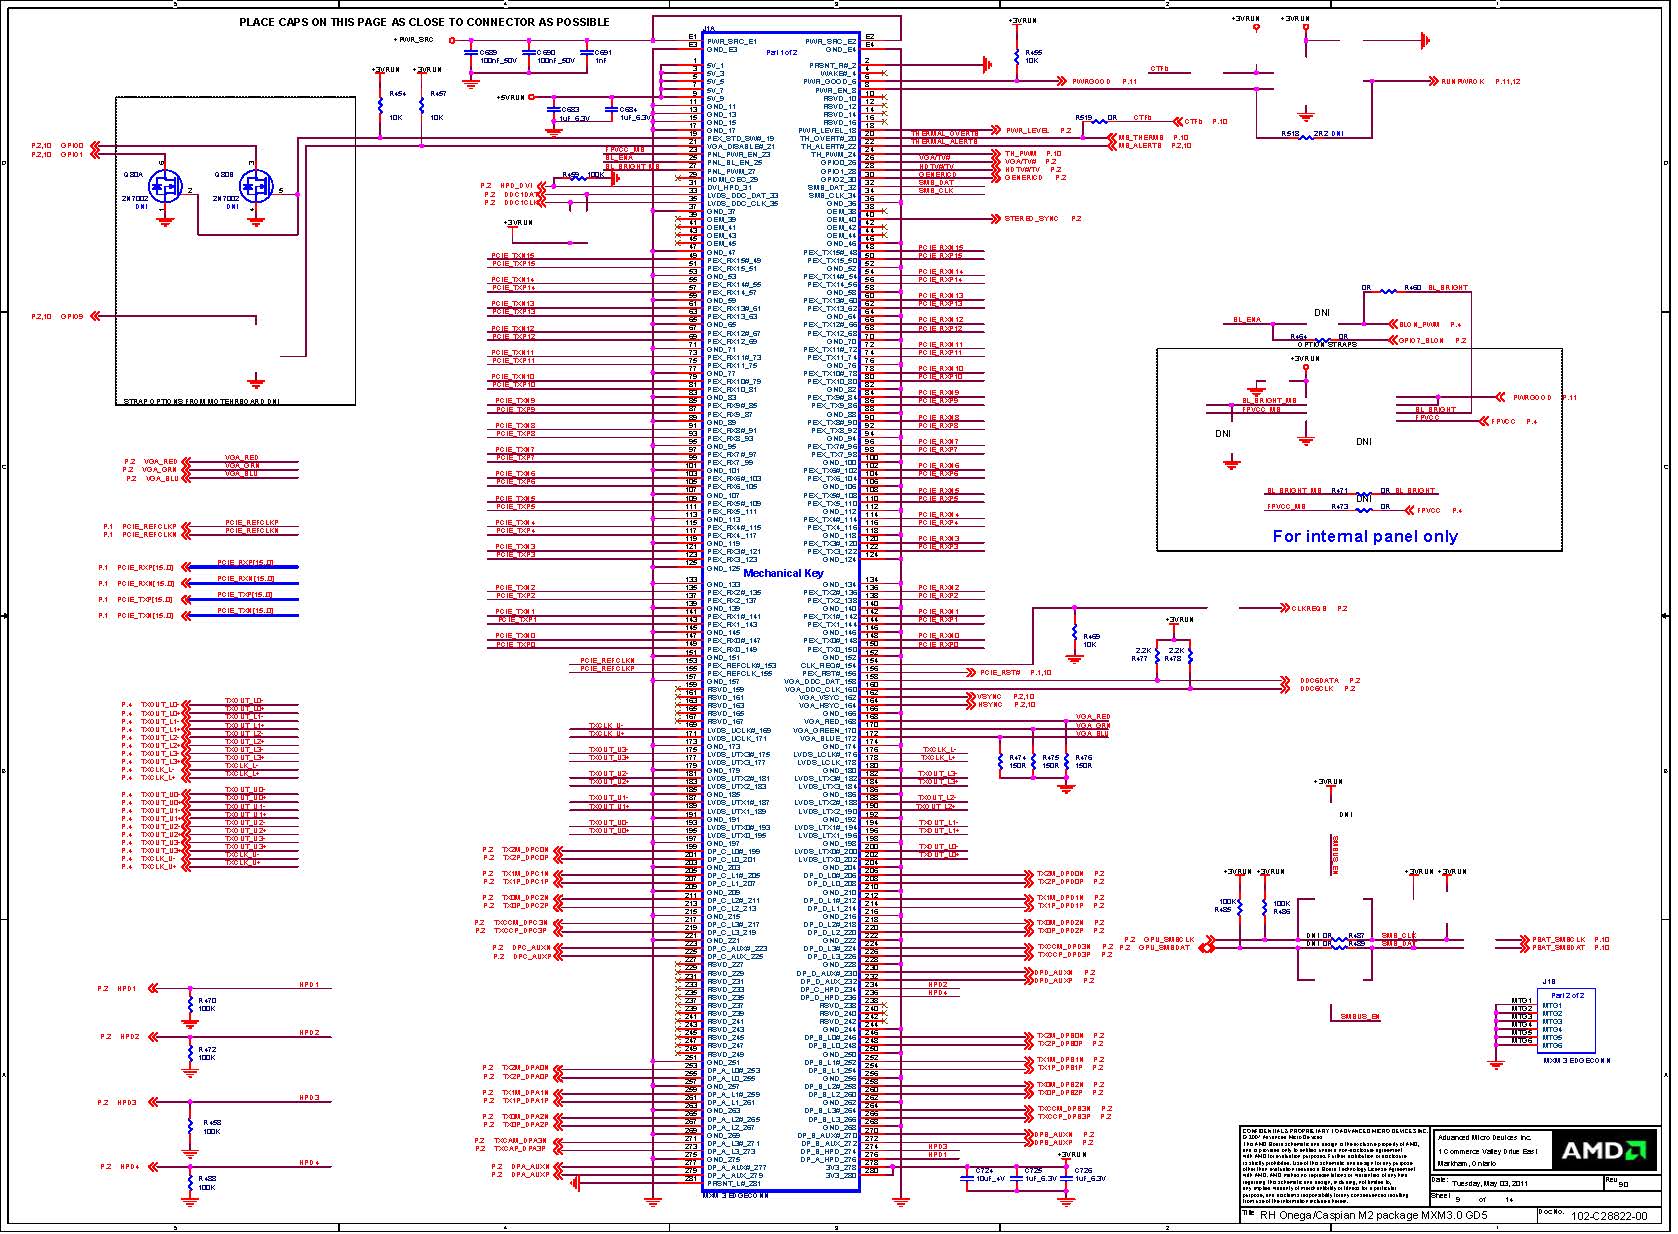Click the +PWR_SRC power net label

pos(414,40)
